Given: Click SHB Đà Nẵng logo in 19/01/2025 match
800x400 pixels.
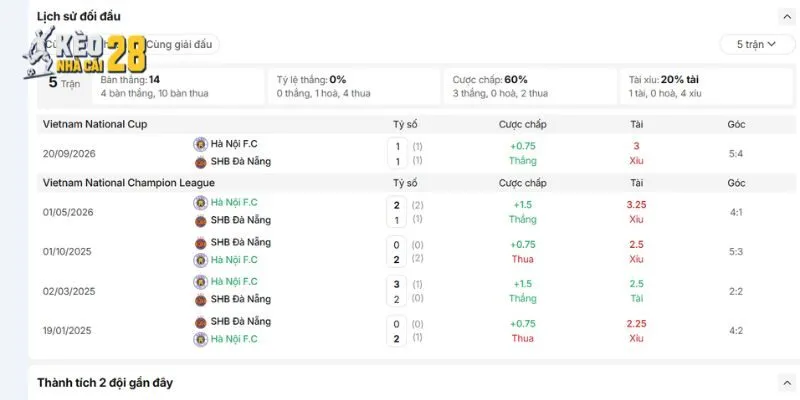Looking at the screenshot, I should click(x=201, y=322).
